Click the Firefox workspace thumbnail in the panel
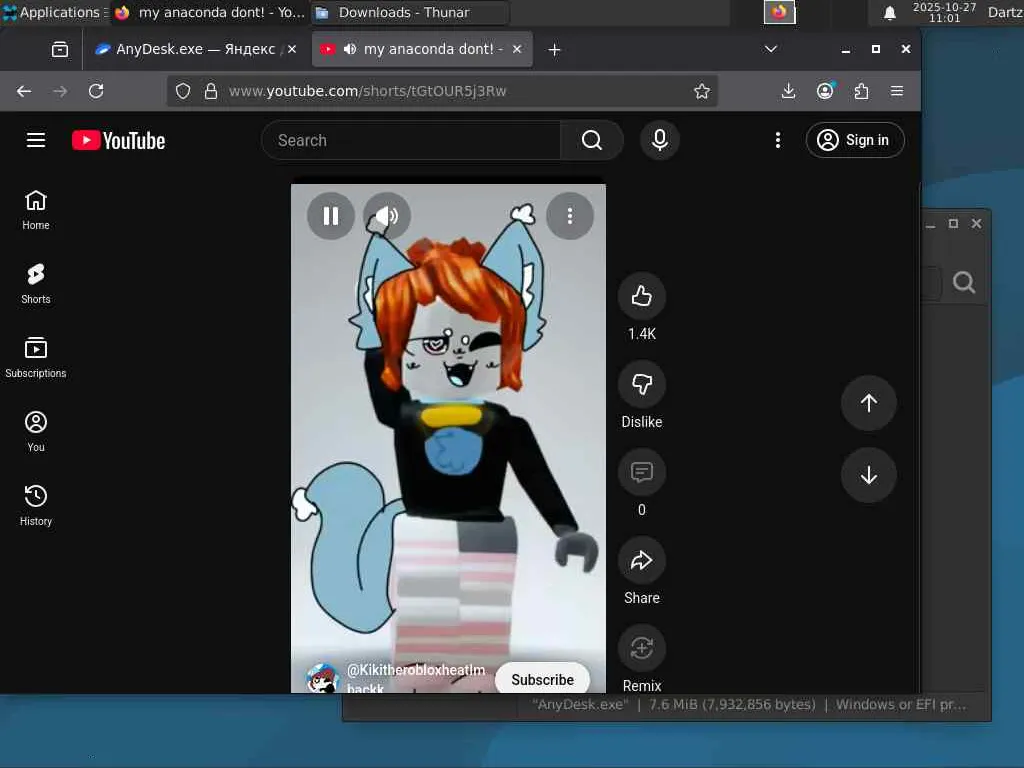 (x=779, y=12)
